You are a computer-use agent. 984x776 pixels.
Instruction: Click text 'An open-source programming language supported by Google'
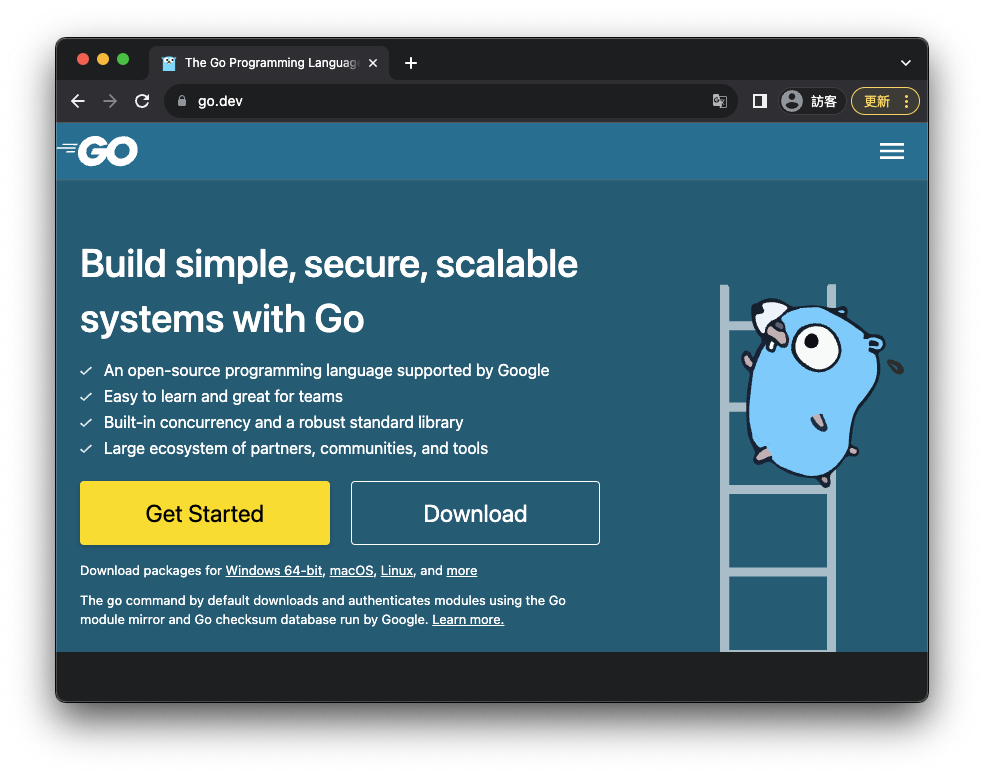326,371
